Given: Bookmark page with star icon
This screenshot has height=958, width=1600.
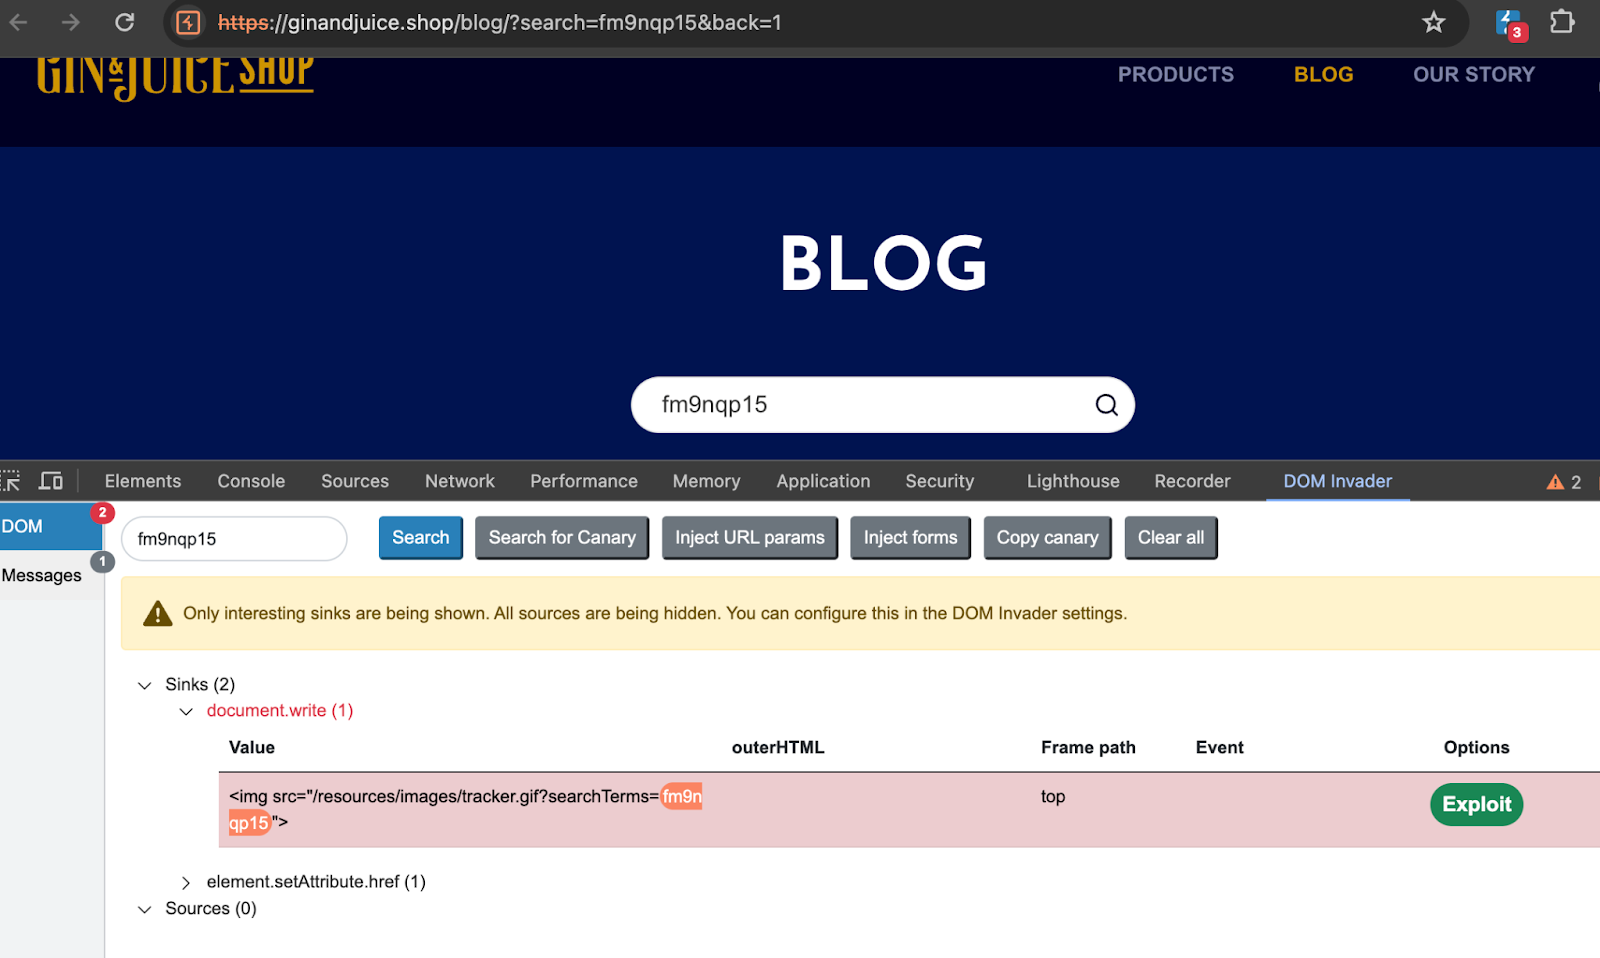Looking at the screenshot, I should [1433, 22].
